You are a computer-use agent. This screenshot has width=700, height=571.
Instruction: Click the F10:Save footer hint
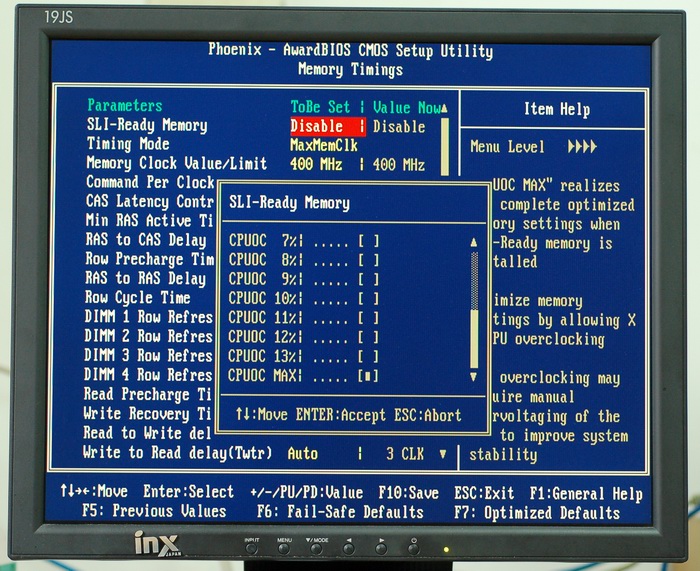(x=408, y=493)
